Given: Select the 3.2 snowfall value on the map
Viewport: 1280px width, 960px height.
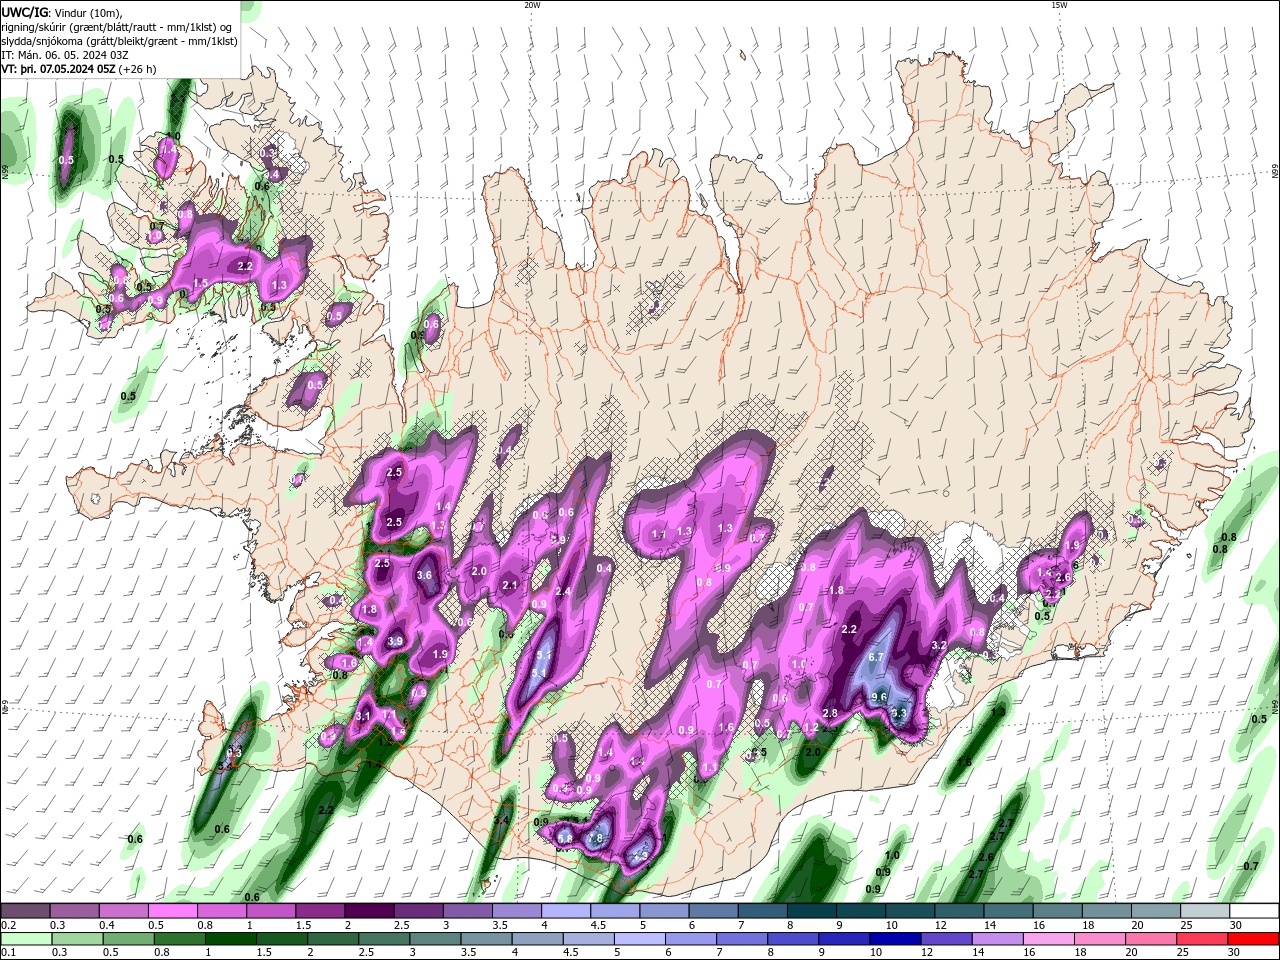Looking at the screenshot, I should [939, 645].
